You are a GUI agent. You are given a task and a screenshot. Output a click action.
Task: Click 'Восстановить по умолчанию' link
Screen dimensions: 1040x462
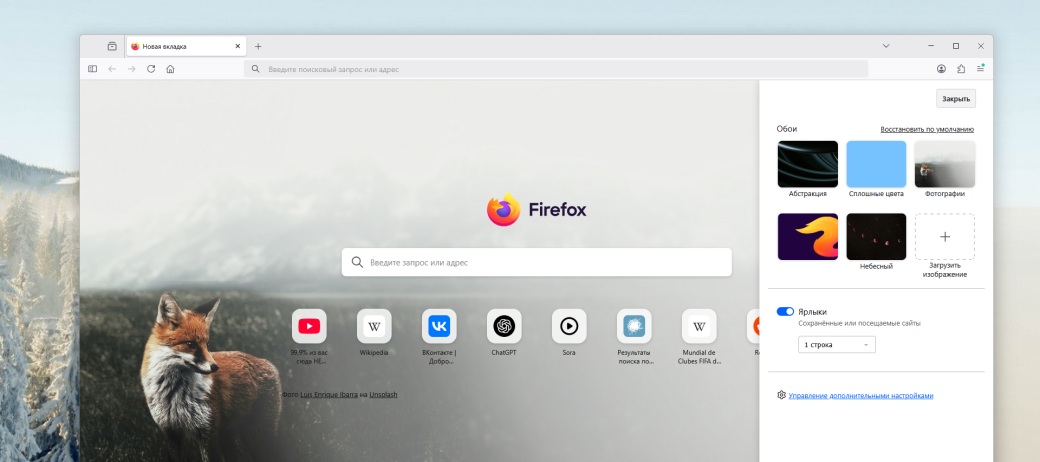tap(926, 130)
